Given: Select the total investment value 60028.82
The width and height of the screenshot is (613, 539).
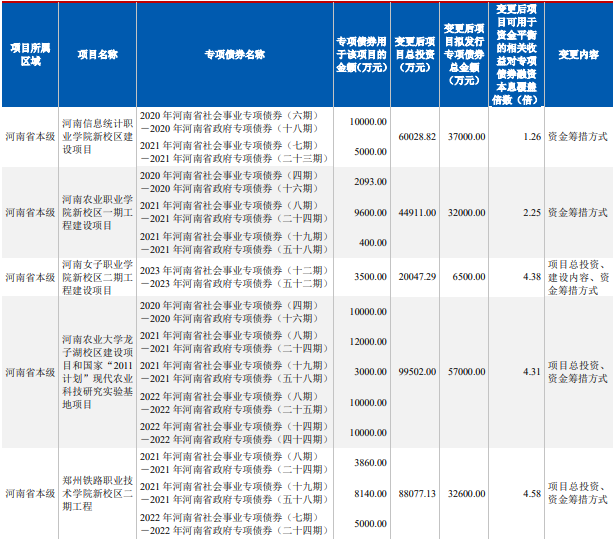Looking at the screenshot, I should coord(416,136).
